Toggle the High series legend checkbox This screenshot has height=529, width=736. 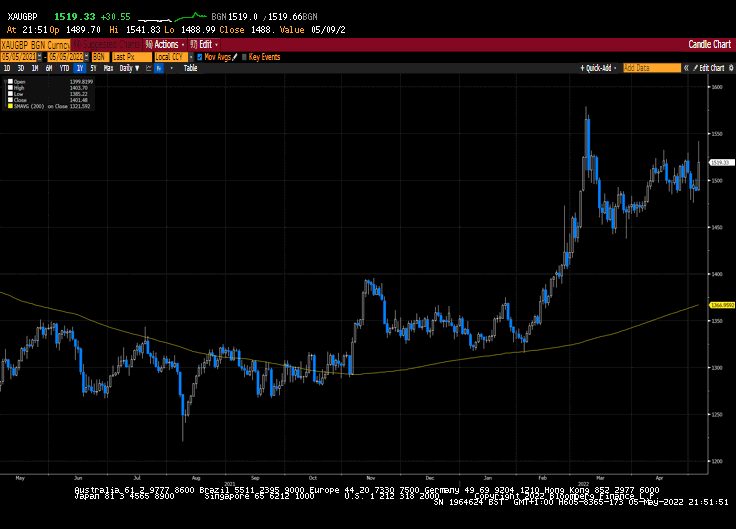pos(10,88)
